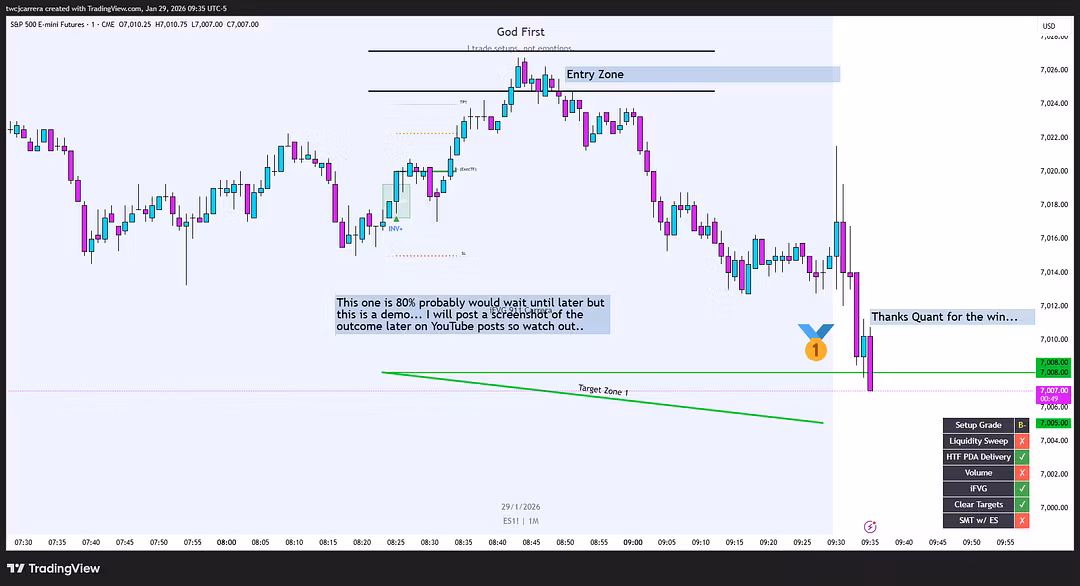Click the red X beside Liquidity Sweep
This screenshot has width=1080, height=586.
pyautogui.click(x=1022, y=441)
